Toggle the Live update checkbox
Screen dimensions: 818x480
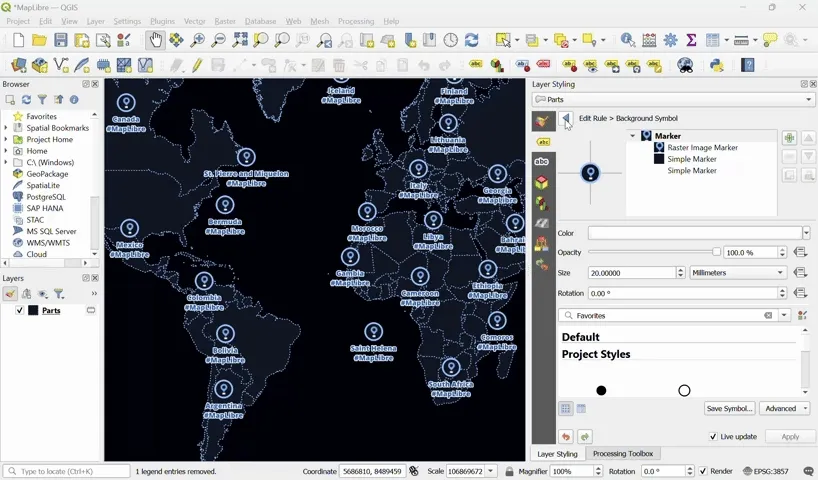[x=713, y=437]
